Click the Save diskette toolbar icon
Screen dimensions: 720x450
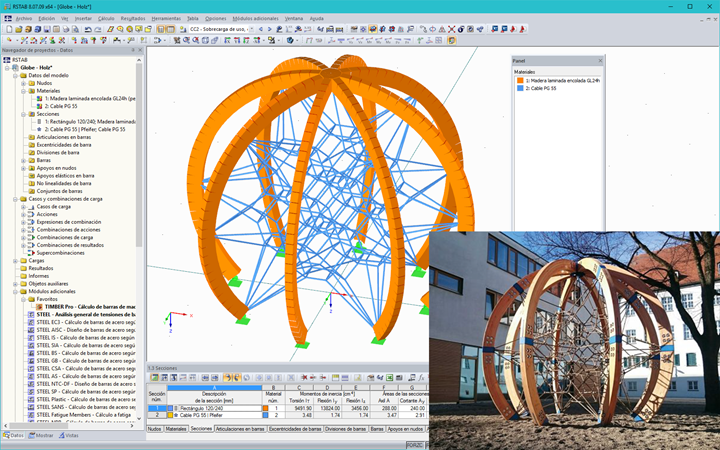click(x=47, y=29)
